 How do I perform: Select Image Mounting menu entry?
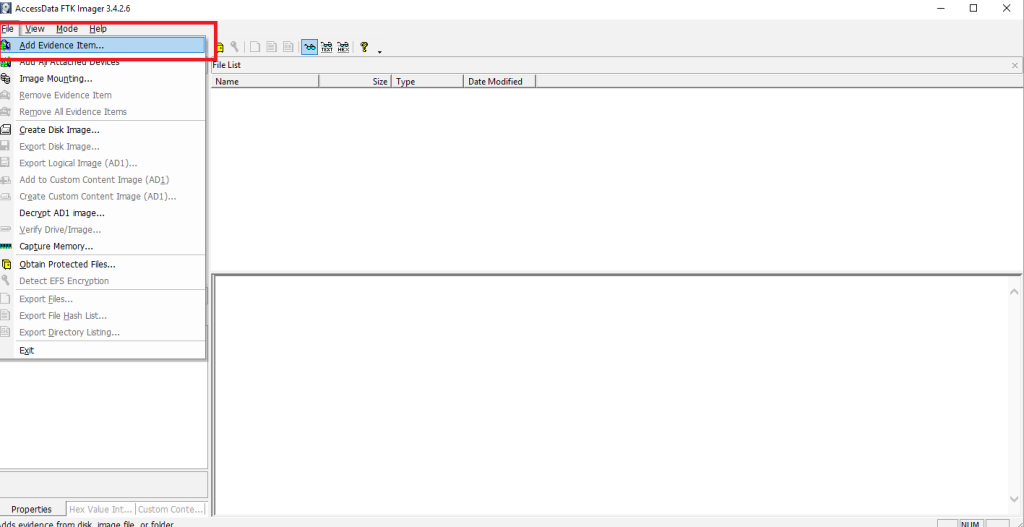pos(103,78)
